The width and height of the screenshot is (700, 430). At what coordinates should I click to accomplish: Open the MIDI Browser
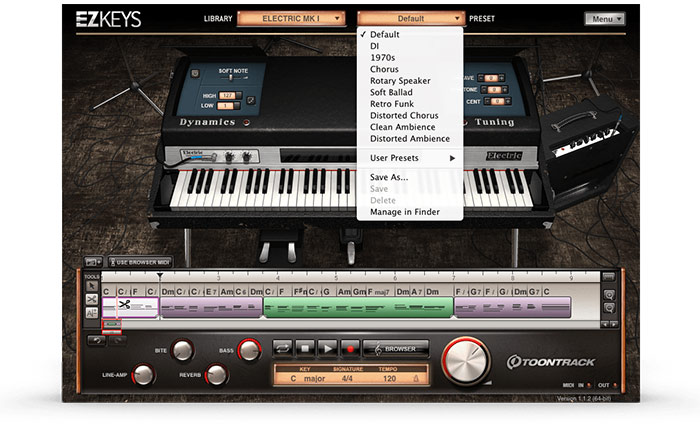click(396, 349)
